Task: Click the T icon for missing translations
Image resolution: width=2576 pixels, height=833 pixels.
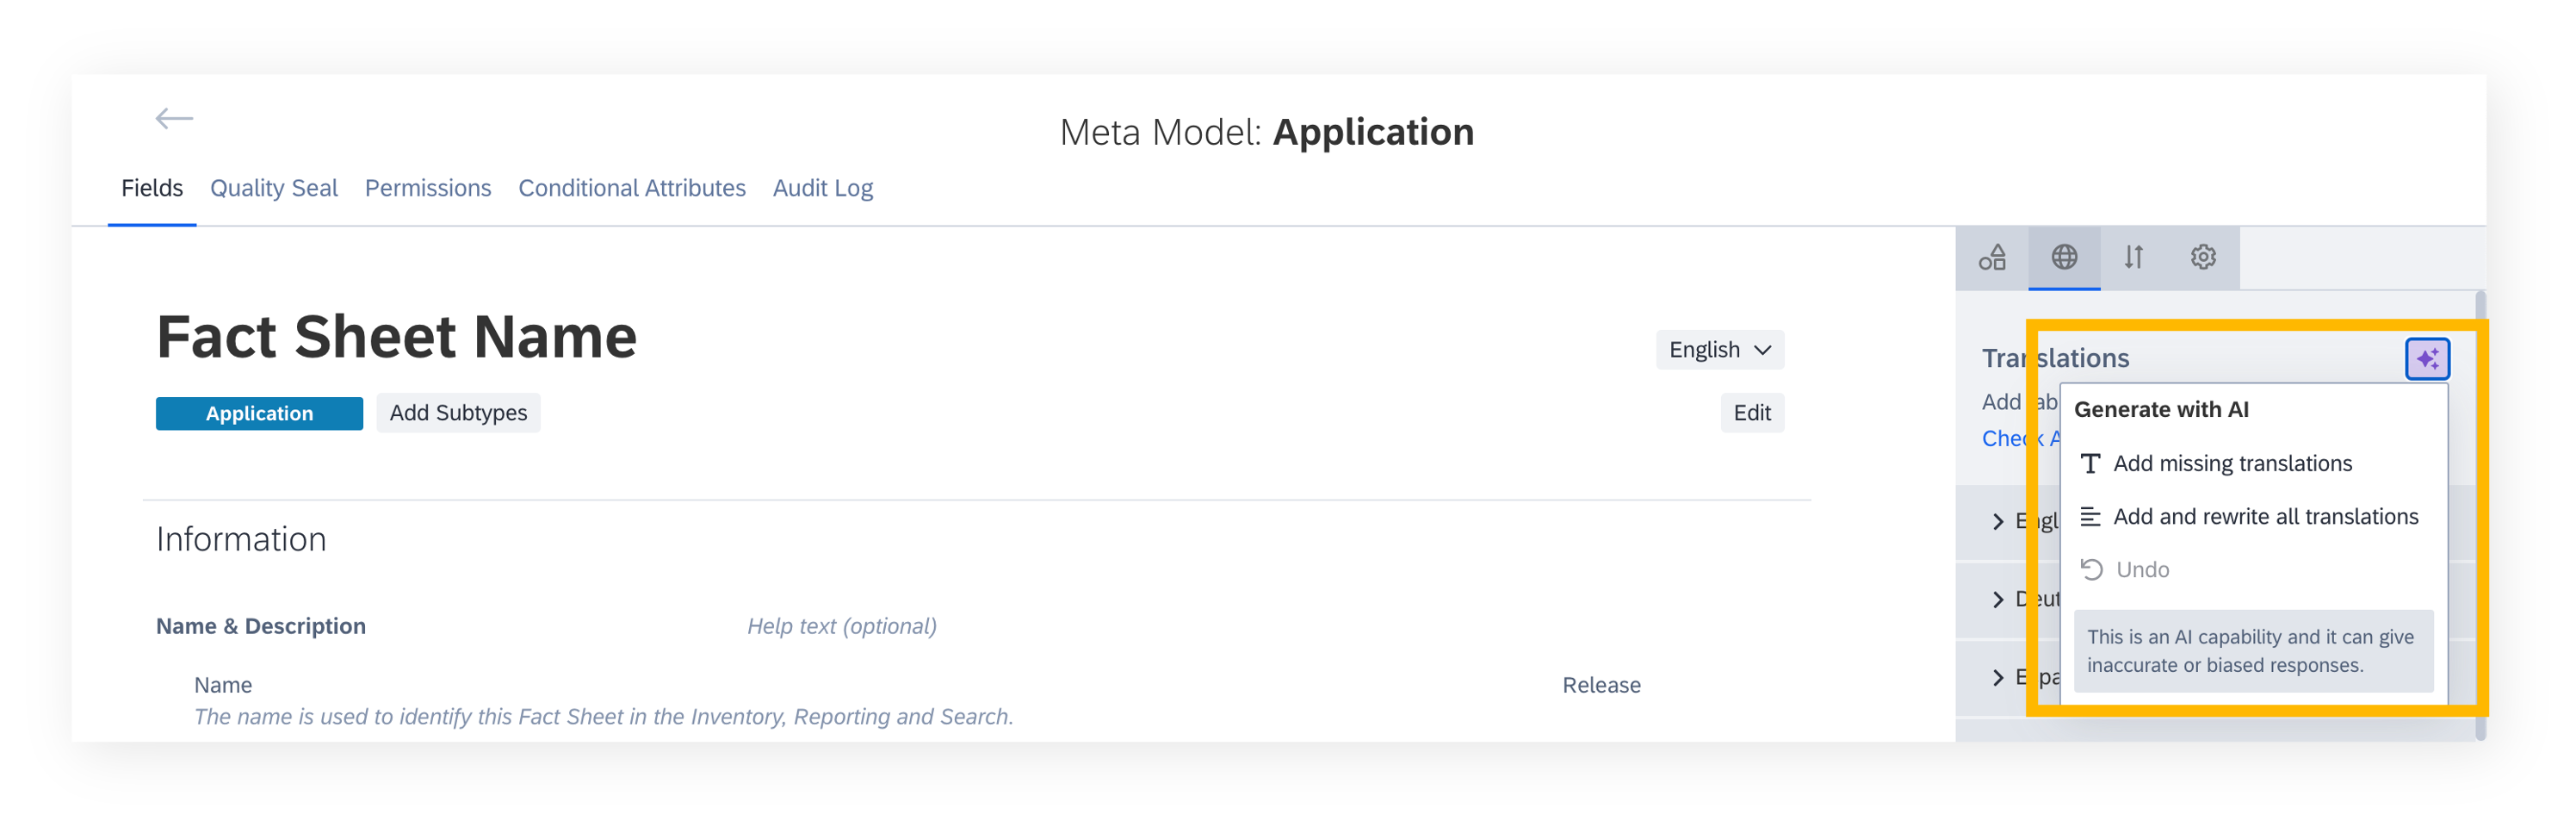Action: (x=2090, y=464)
